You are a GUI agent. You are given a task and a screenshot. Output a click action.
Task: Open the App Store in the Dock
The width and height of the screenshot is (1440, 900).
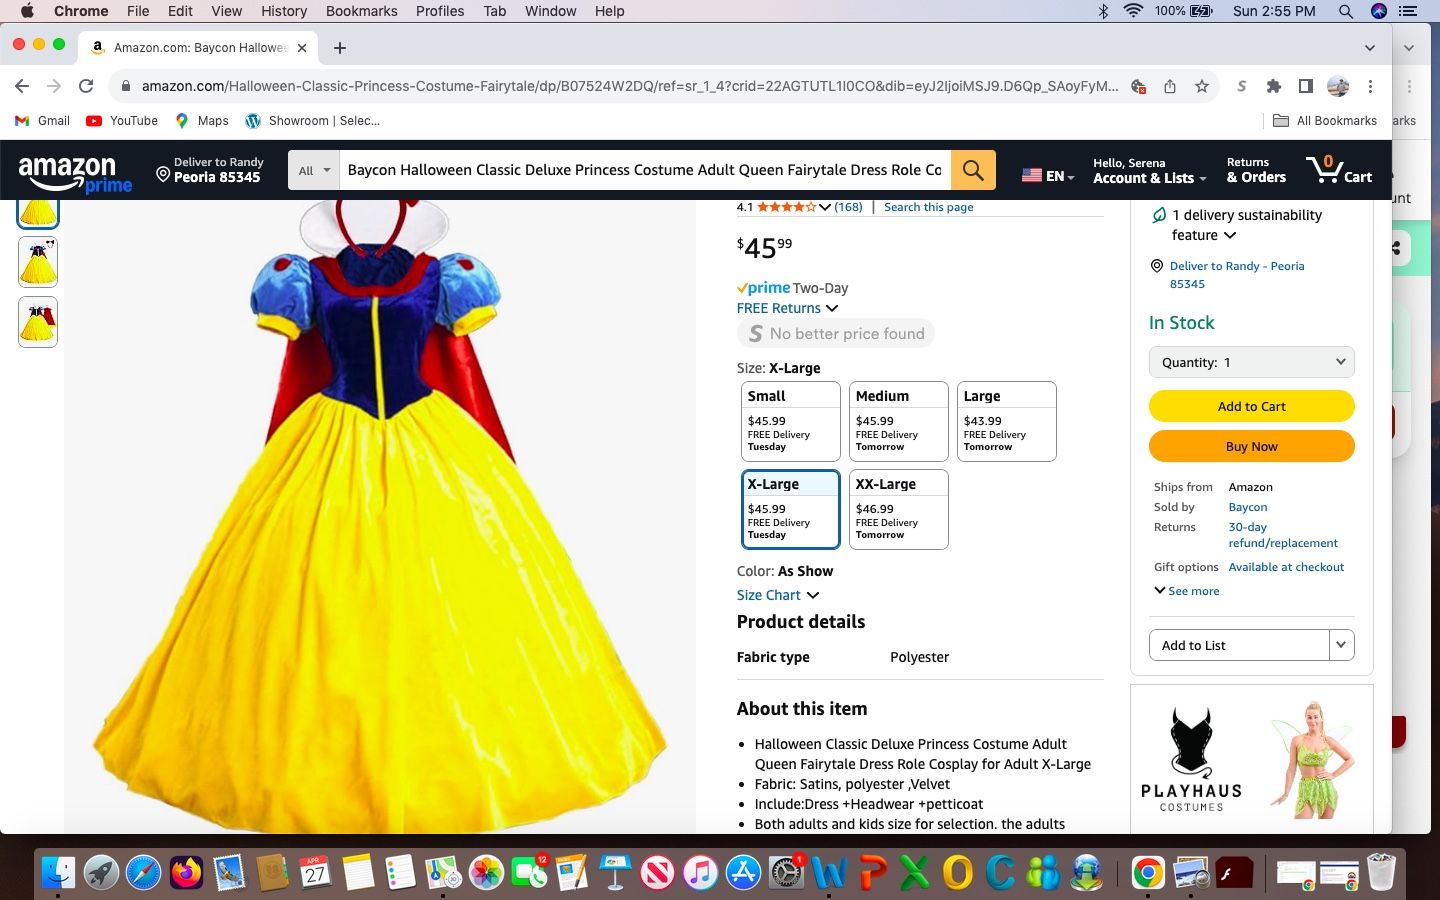(743, 872)
